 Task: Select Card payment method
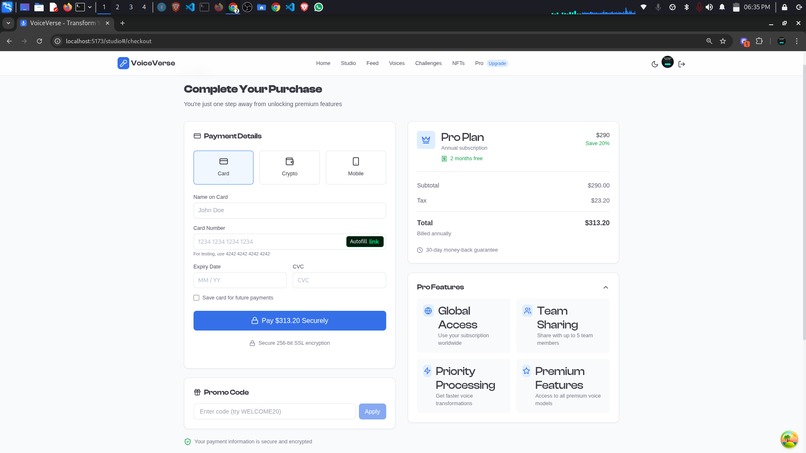coord(223,167)
